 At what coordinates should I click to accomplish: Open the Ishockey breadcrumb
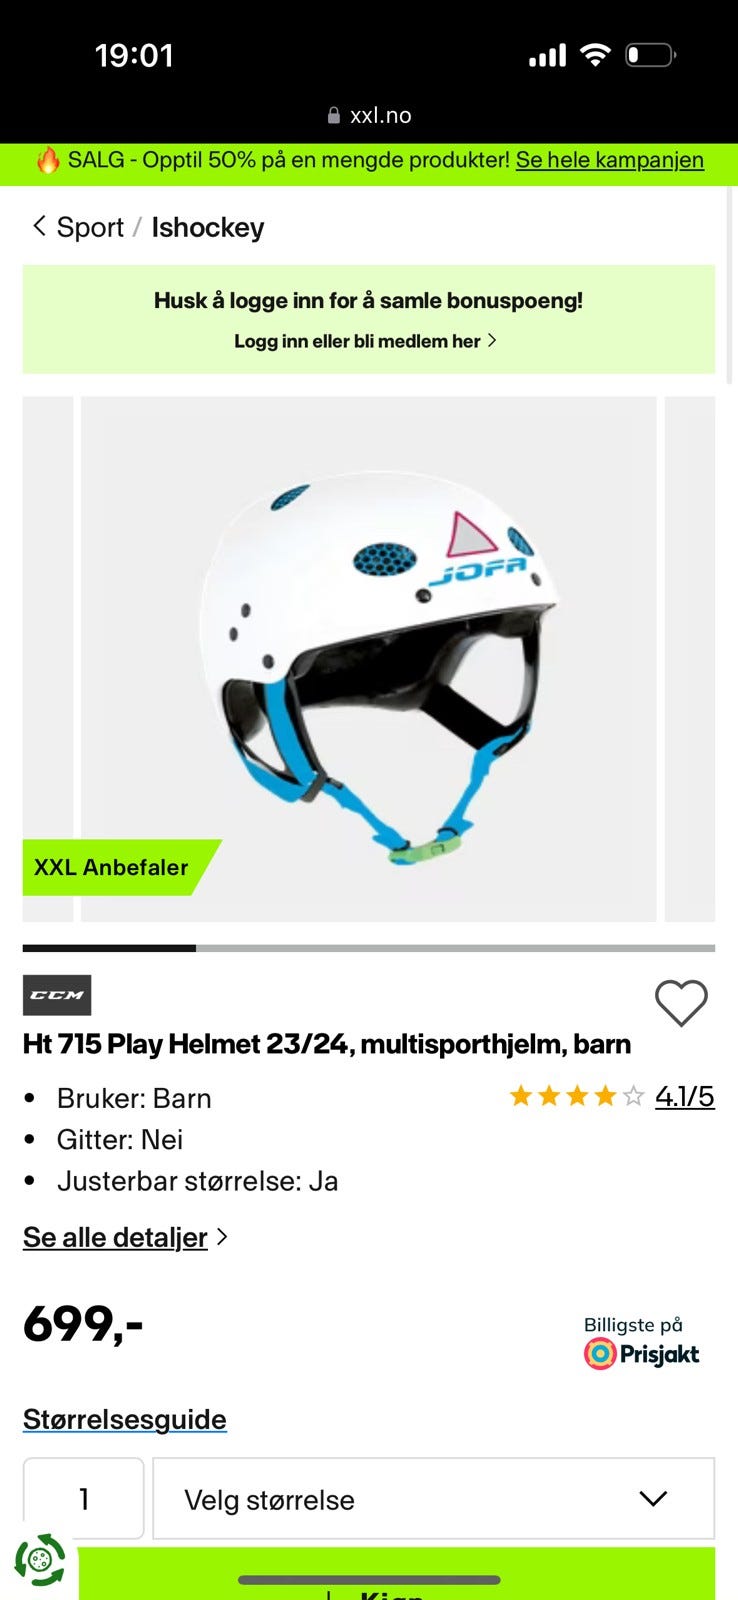coord(208,227)
